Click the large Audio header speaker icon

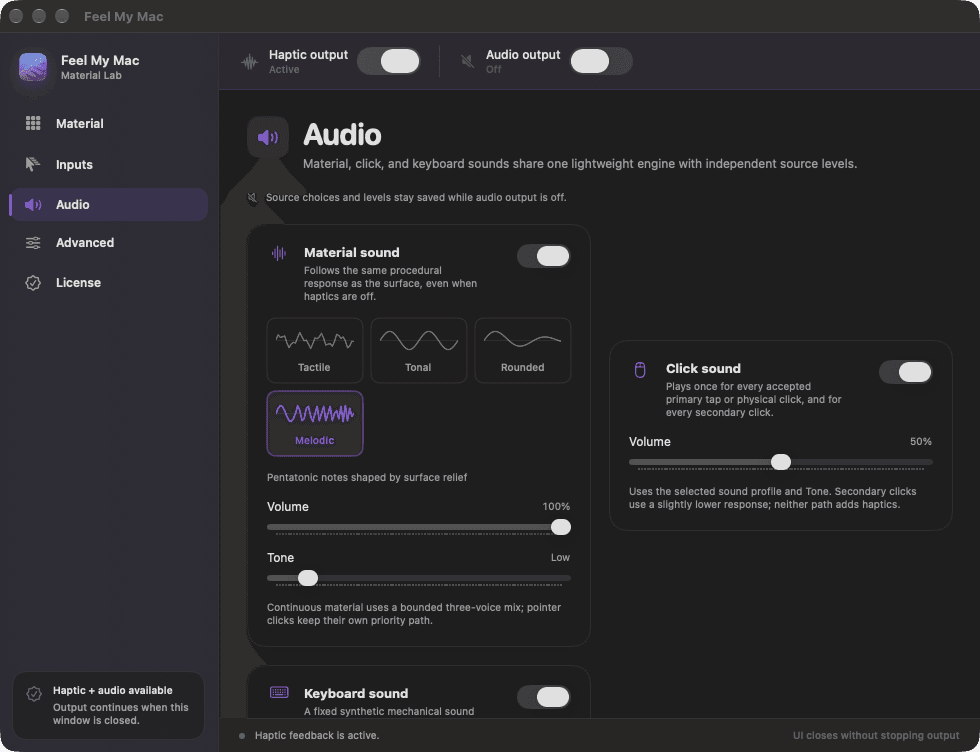click(x=268, y=137)
